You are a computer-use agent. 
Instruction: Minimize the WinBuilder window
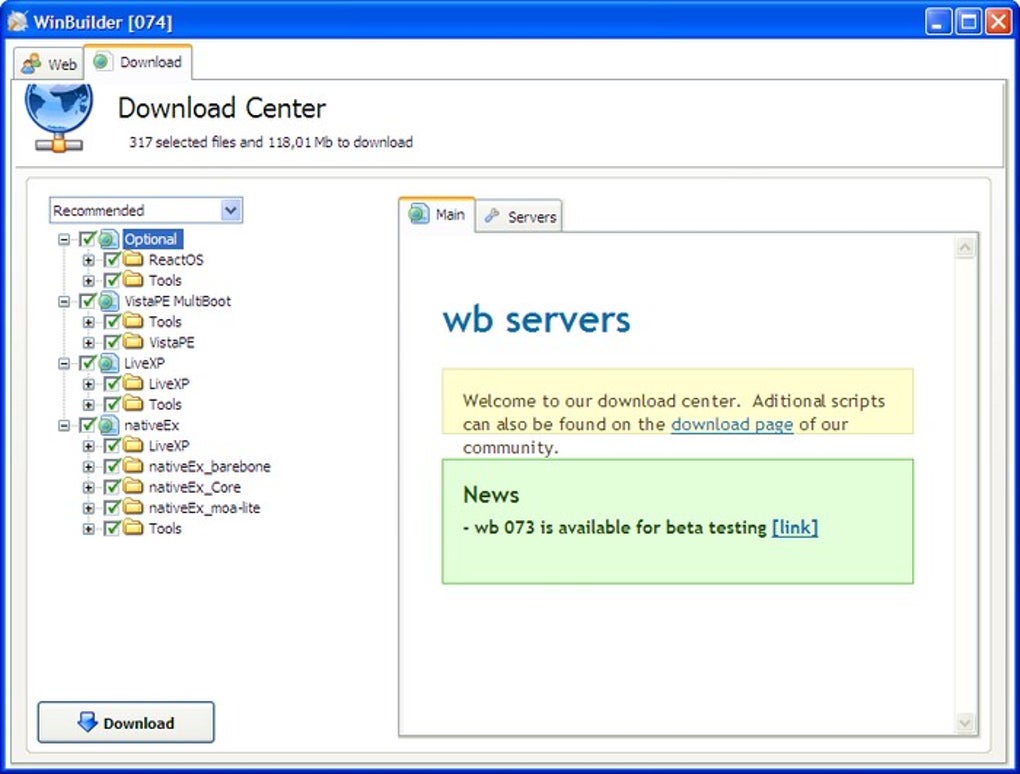[x=938, y=22]
